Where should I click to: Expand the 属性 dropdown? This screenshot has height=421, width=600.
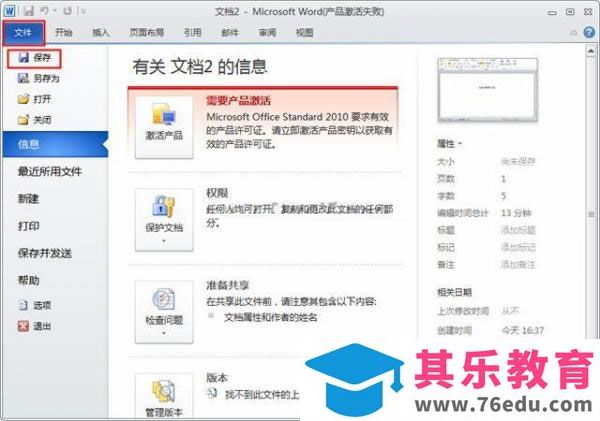click(x=450, y=144)
